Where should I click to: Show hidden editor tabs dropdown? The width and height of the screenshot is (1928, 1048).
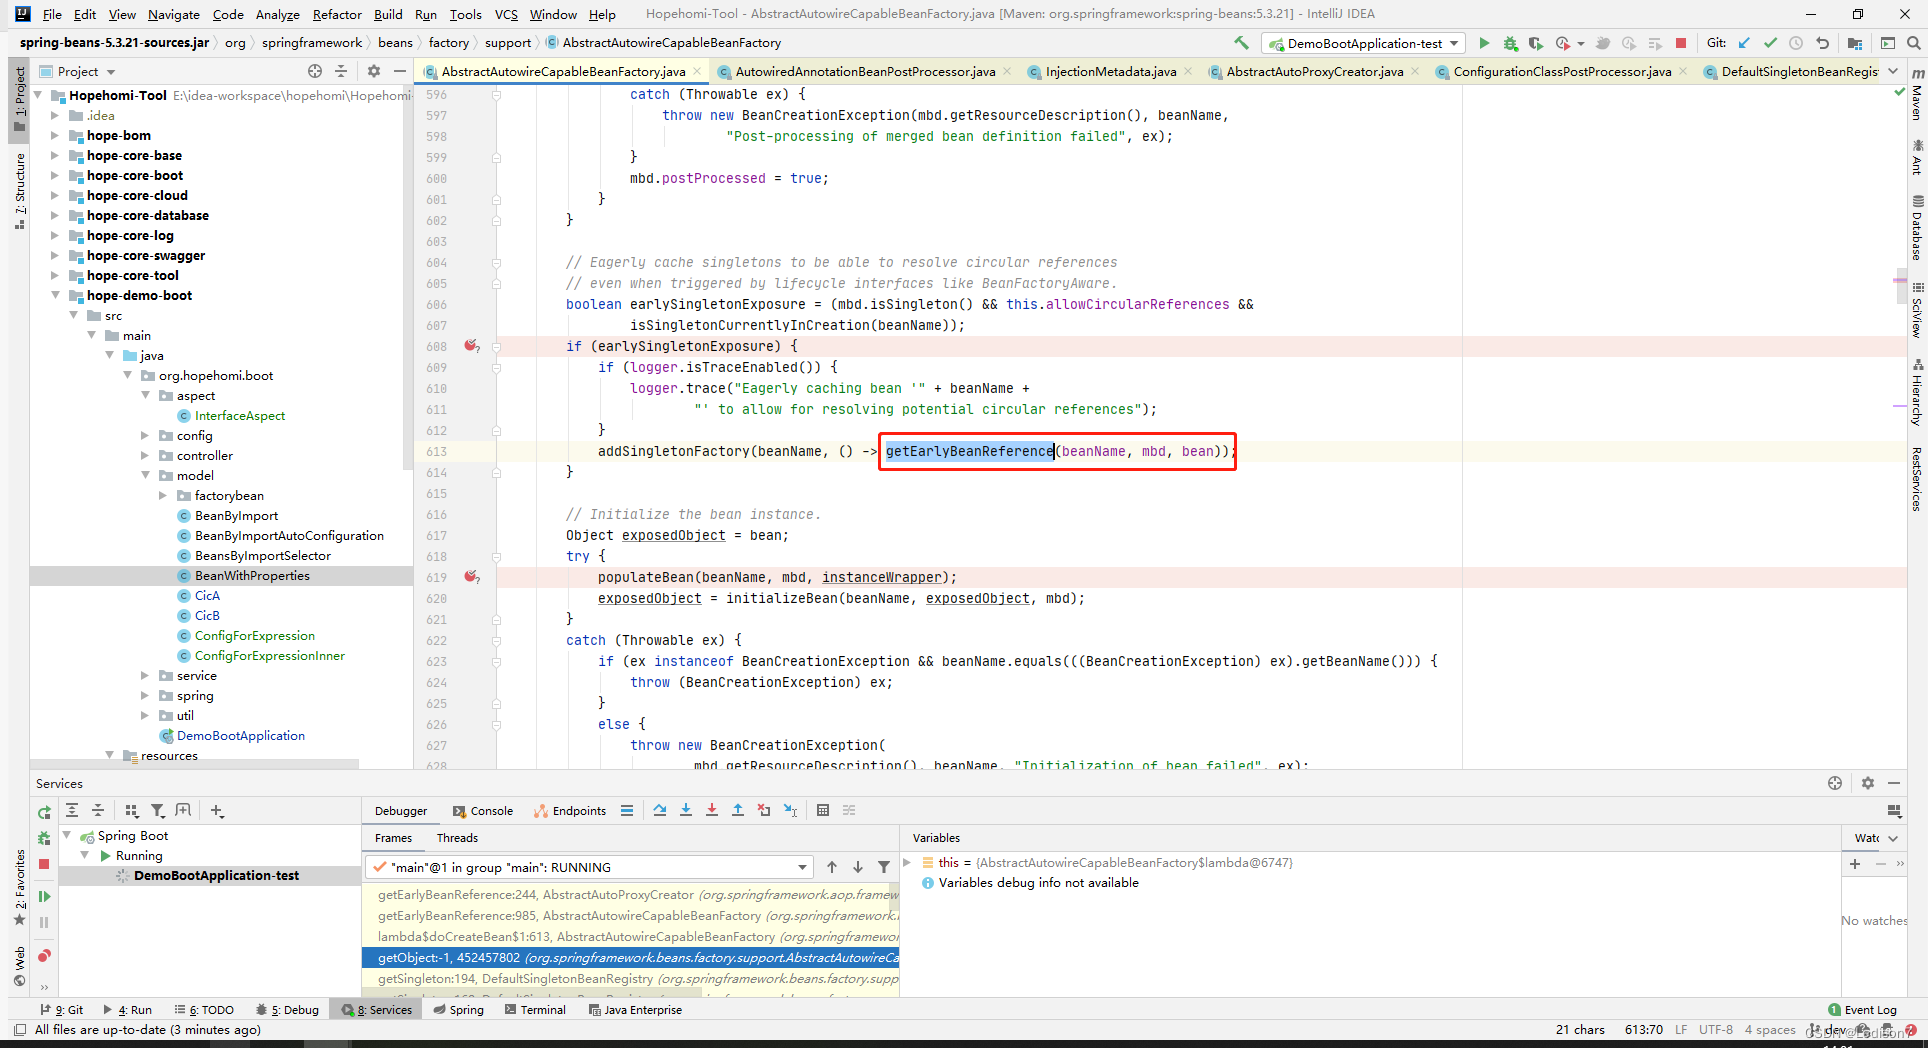[1893, 71]
